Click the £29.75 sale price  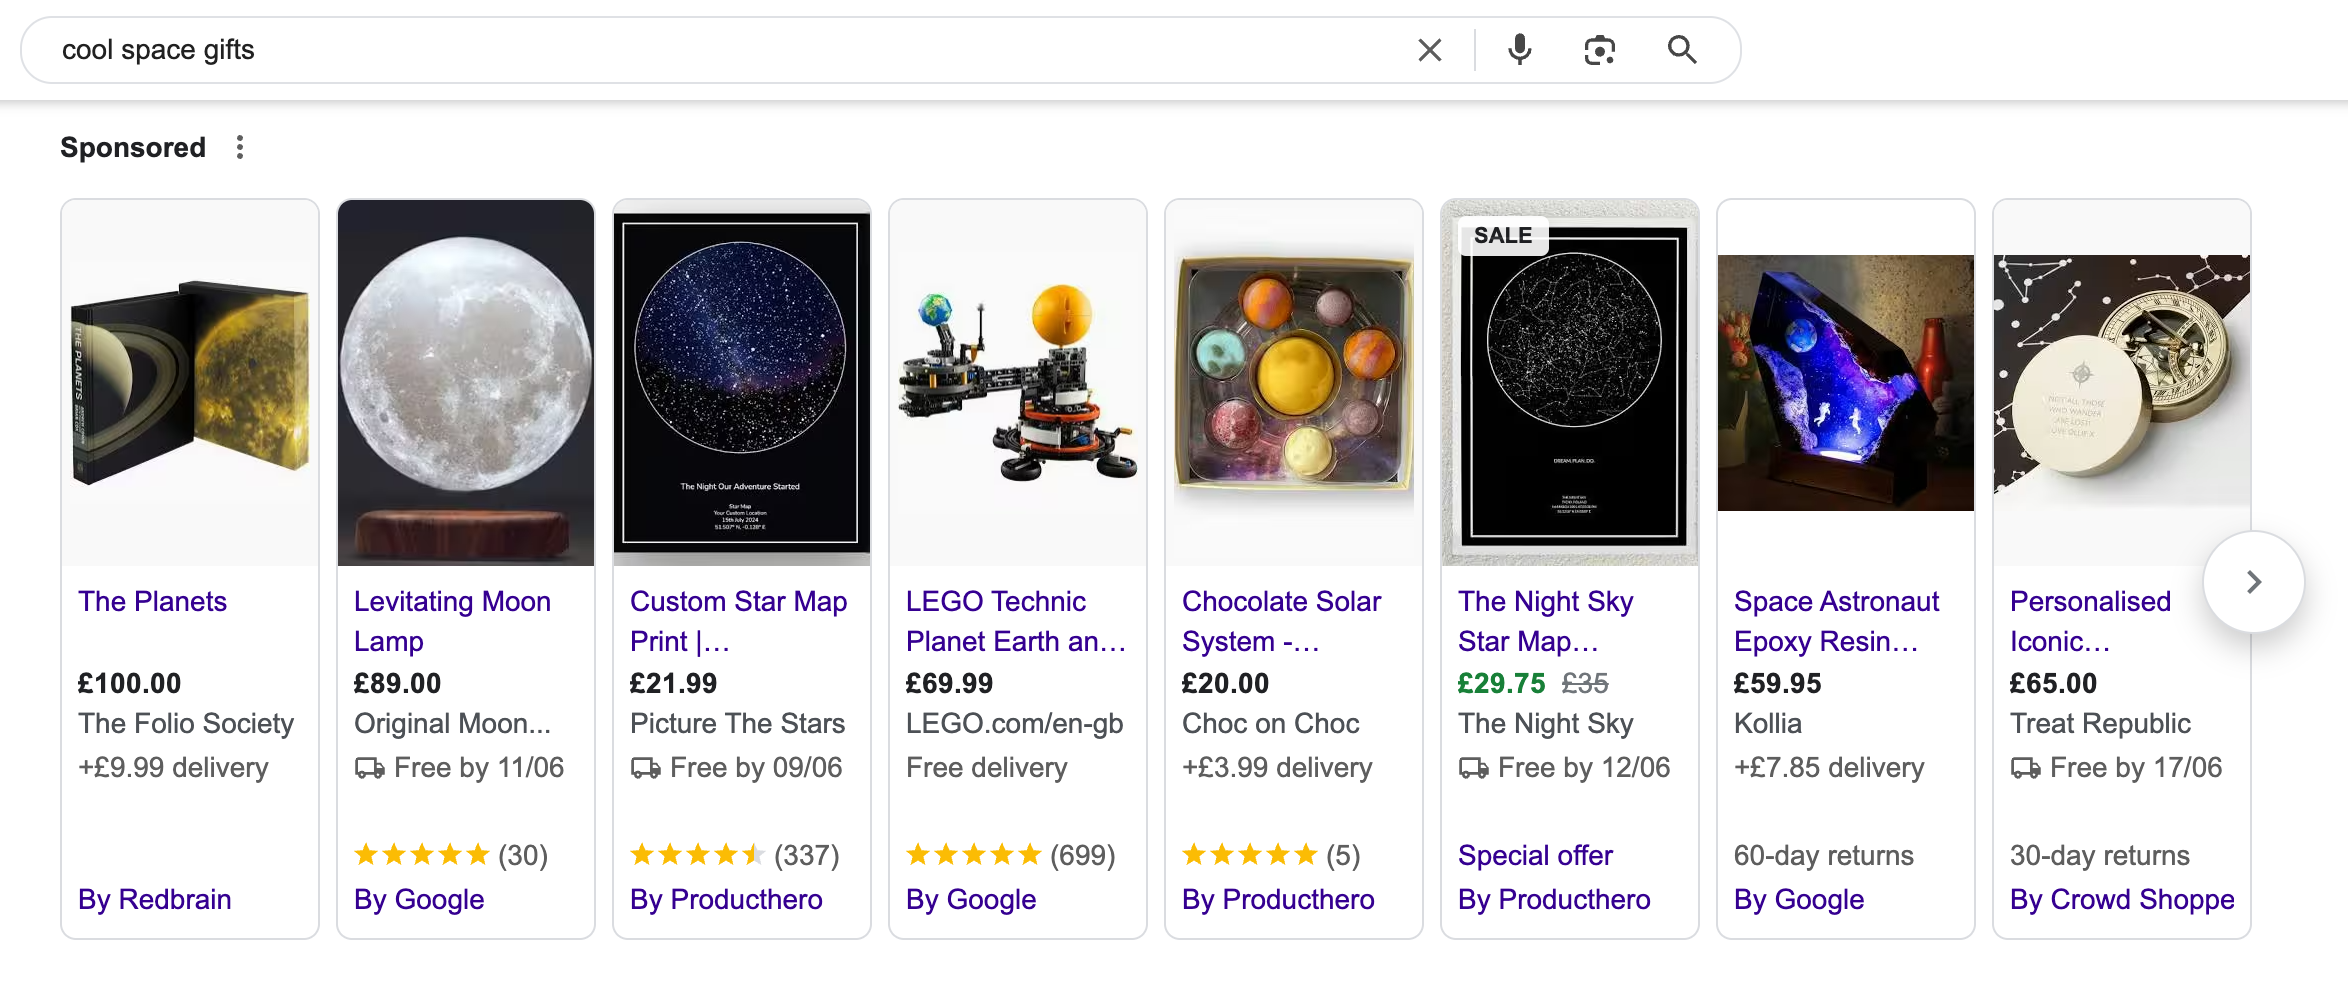click(1501, 683)
